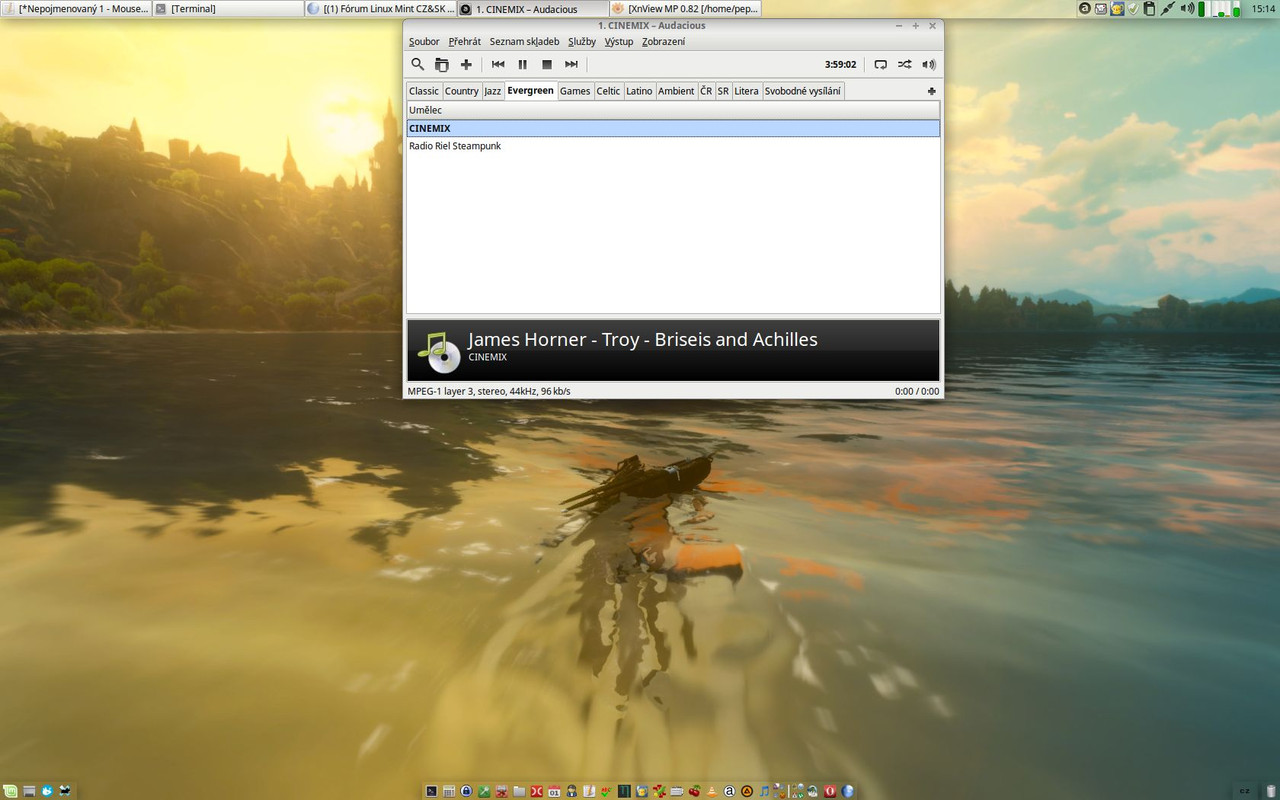Viewport: 1280px width, 800px height.
Task: Toggle shuffle mode
Action: (x=904, y=64)
